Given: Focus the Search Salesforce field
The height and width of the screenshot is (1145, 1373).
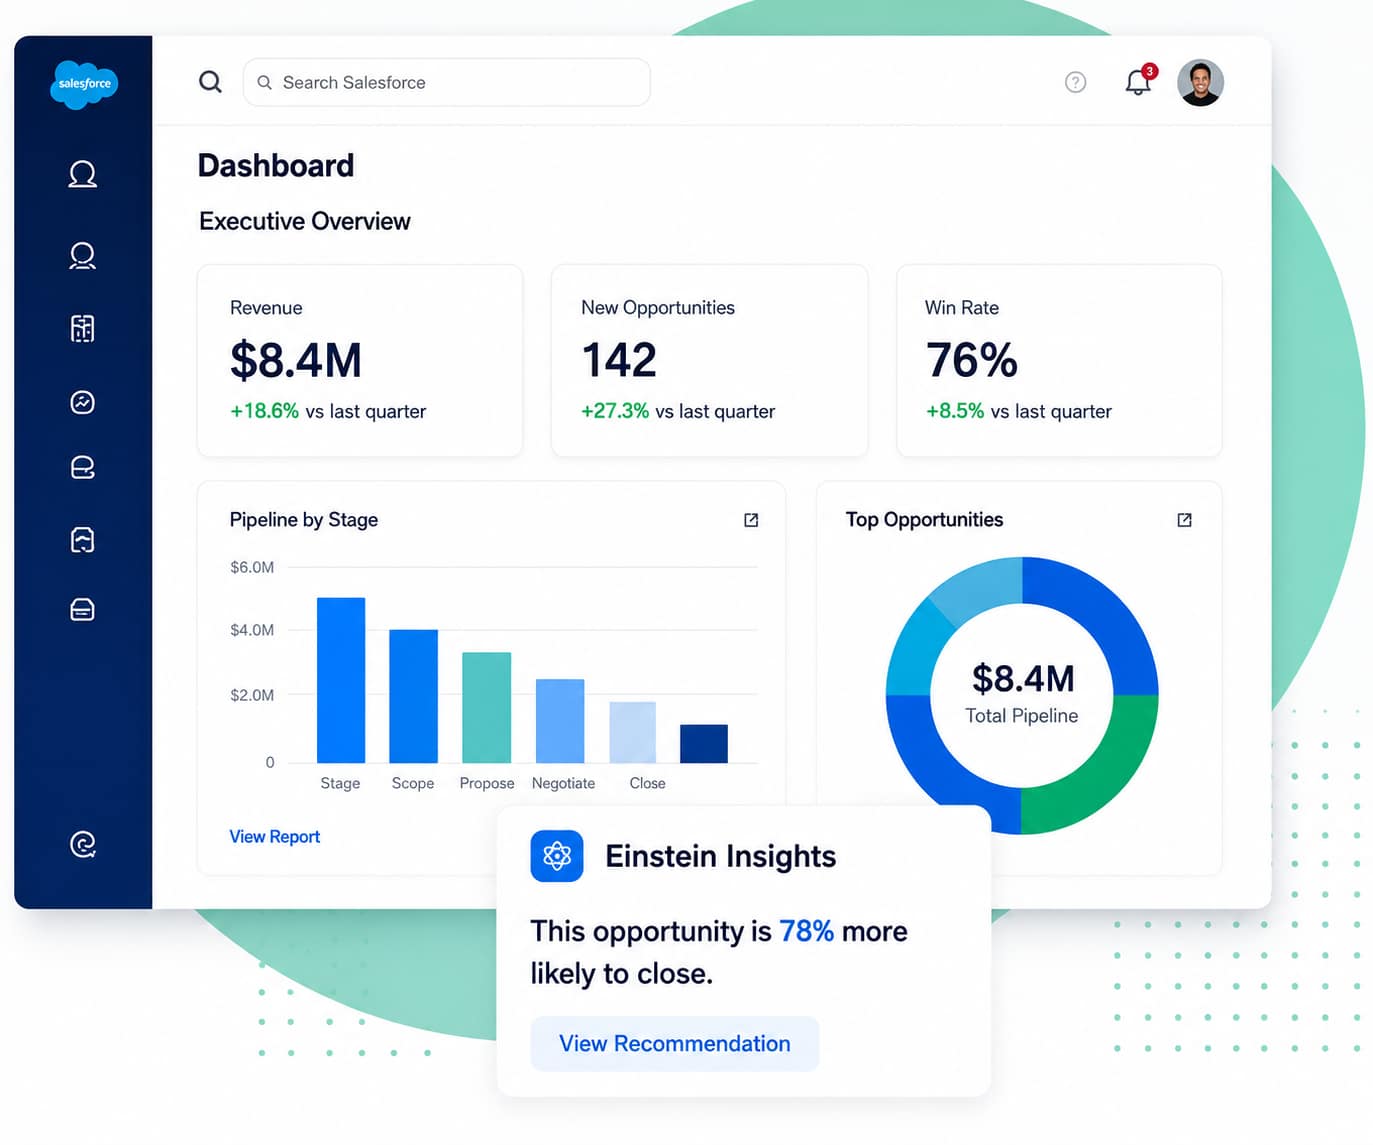Looking at the screenshot, I should 447,82.
